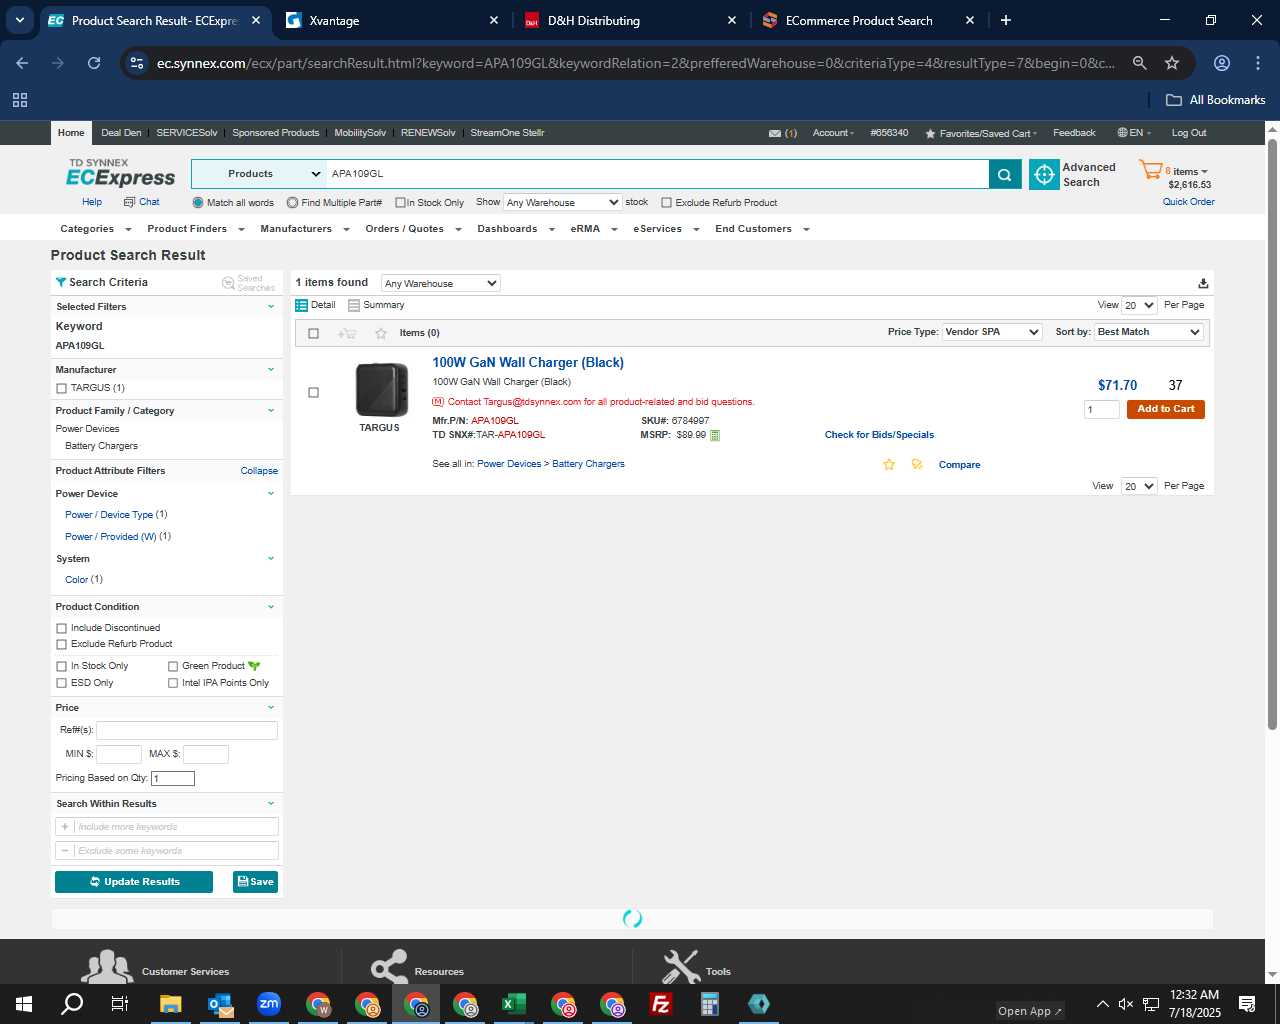This screenshot has width=1280, height=1024.
Task: Check Include Discontinued
Action: point(62,628)
